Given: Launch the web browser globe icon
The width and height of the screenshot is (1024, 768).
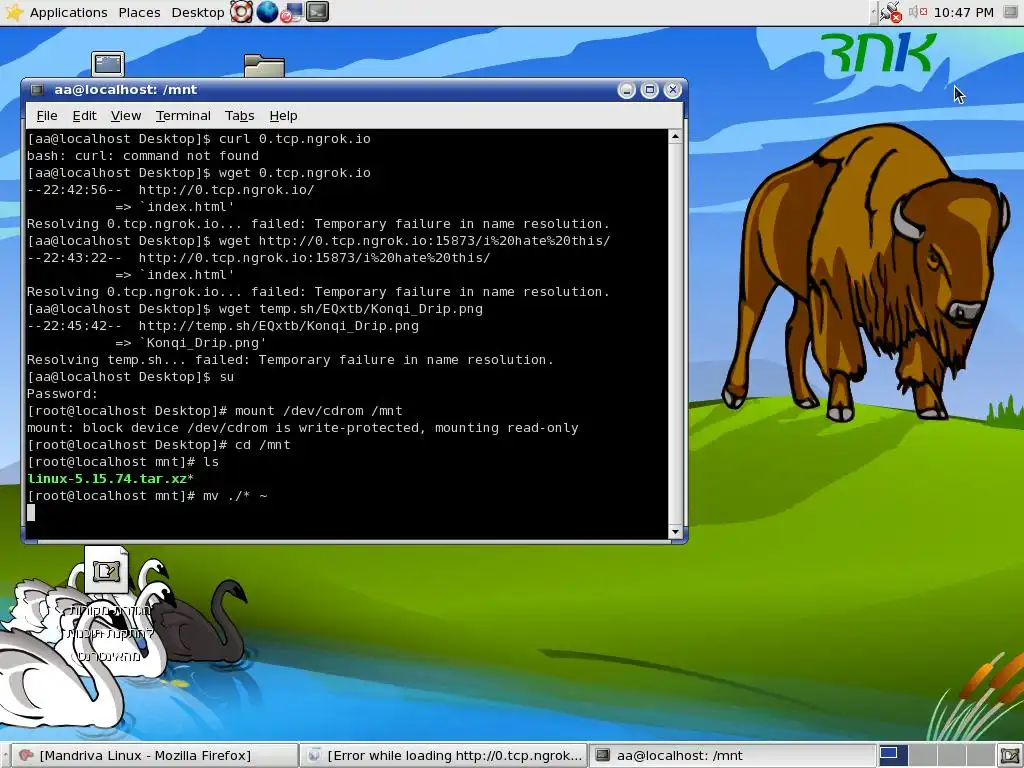Looking at the screenshot, I should 267,12.
